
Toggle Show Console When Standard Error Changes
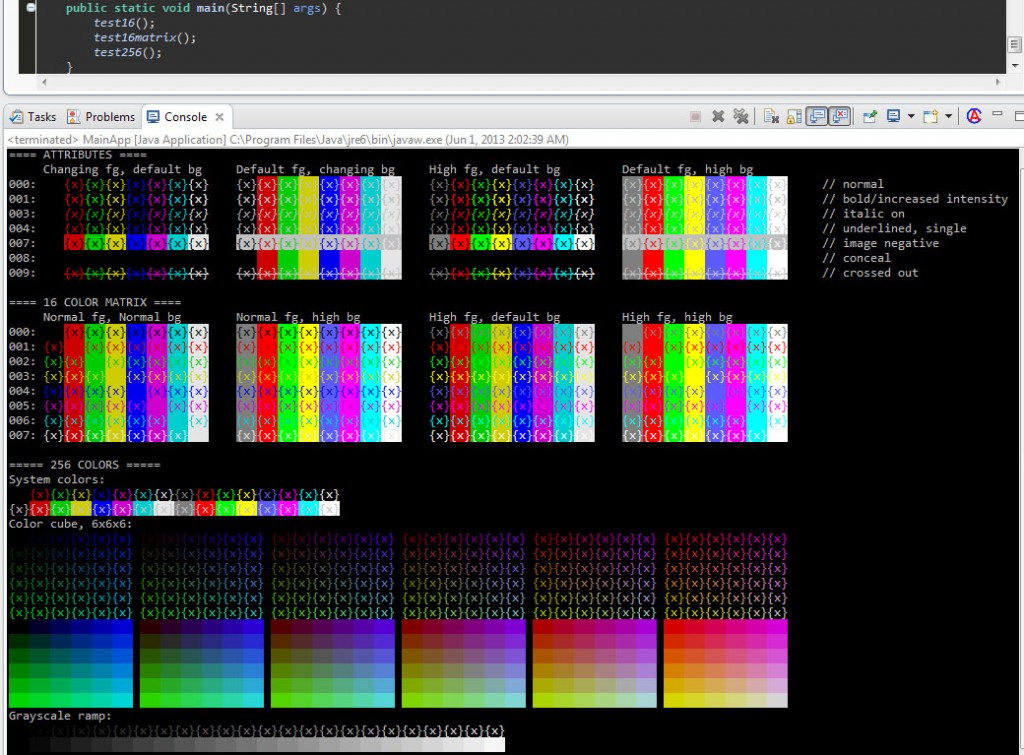tap(841, 115)
